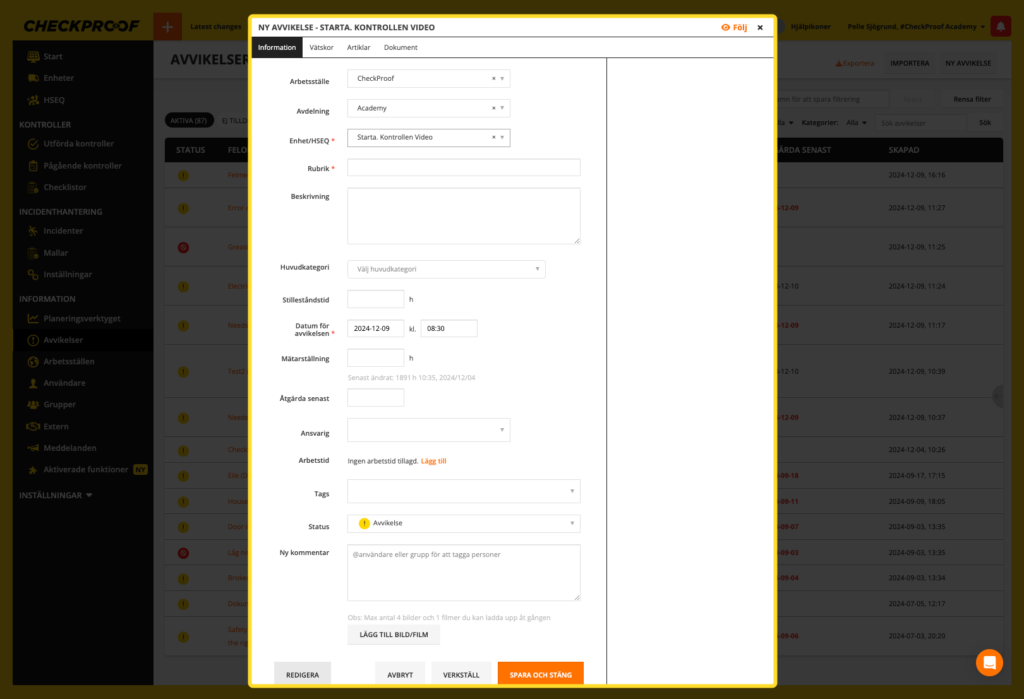Clear the Arbetsställe CheckProof selection
Image resolution: width=1024 pixels, height=699 pixels.
(493, 78)
